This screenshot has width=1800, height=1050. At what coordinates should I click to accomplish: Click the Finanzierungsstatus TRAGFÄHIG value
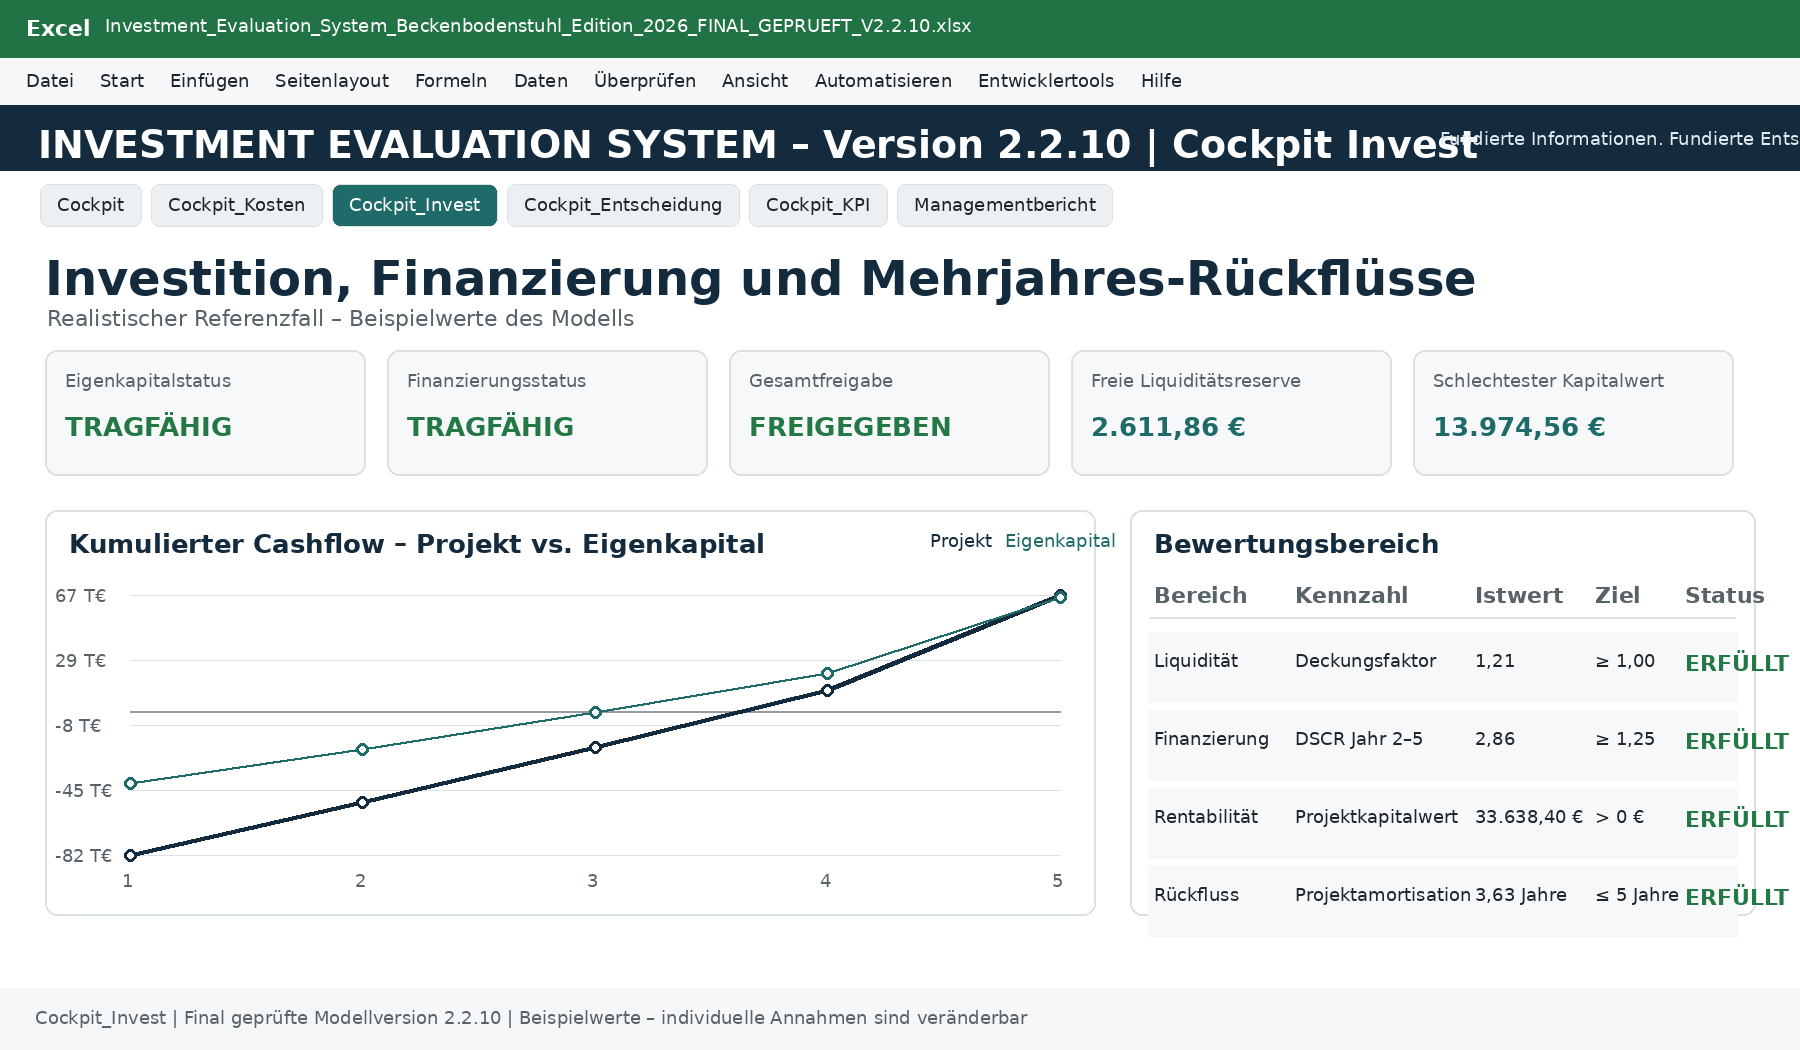point(490,427)
